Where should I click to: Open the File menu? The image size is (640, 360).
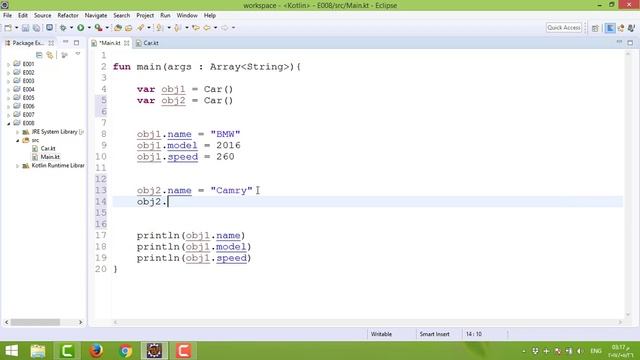click(7, 16)
